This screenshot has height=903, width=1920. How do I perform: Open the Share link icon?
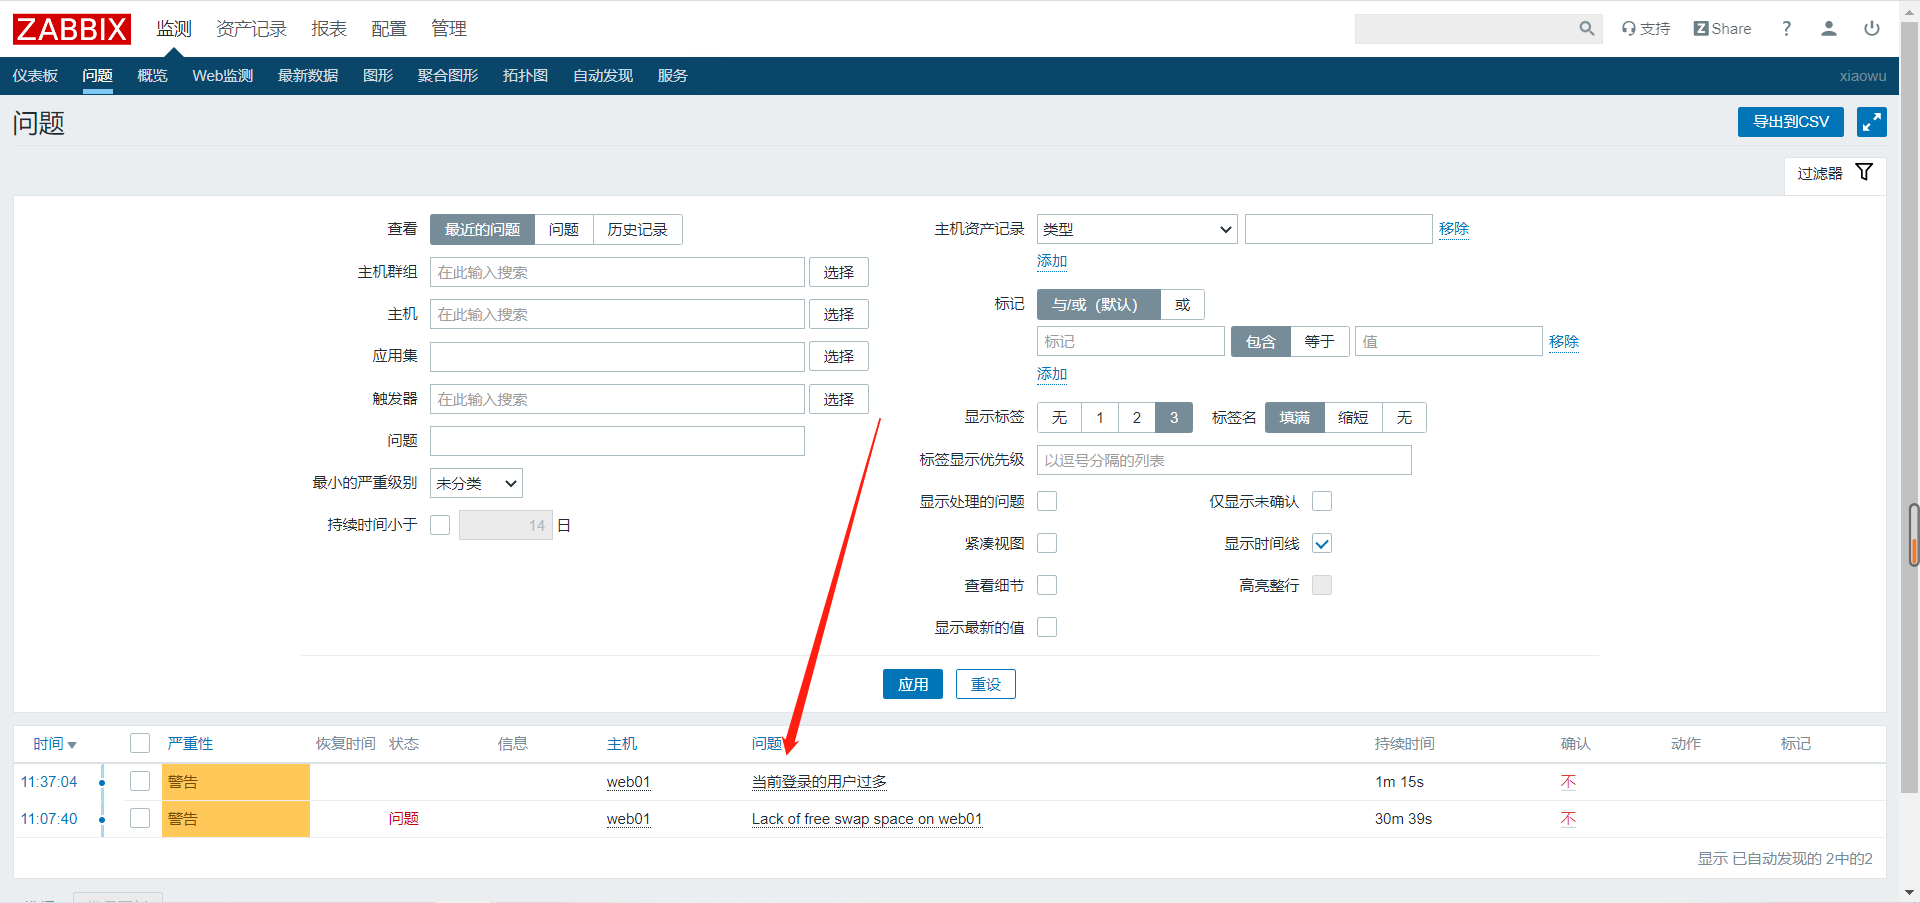[1722, 29]
